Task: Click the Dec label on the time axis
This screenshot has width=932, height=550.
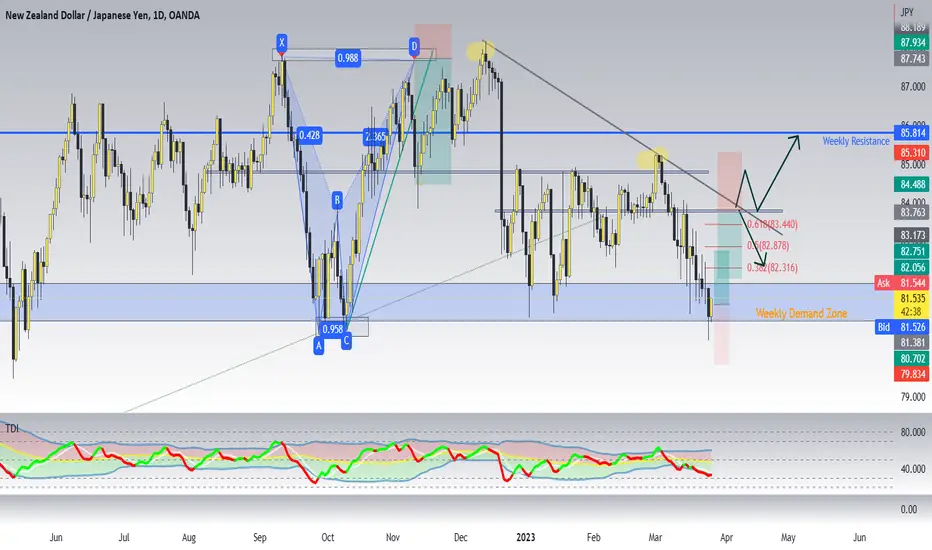Action: tap(461, 538)
